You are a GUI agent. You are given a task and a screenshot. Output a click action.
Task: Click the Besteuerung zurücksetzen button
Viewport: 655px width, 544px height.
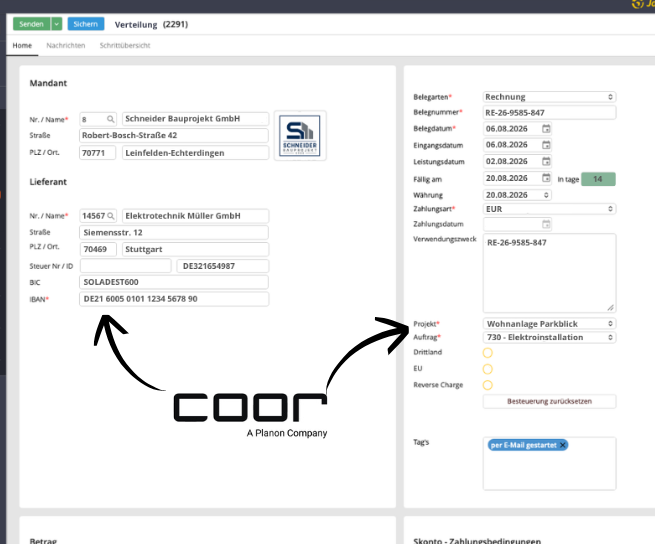tap(549, 402)
